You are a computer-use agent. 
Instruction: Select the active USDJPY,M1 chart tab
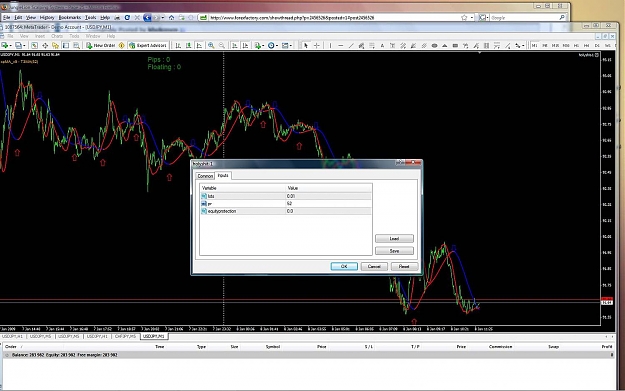pyautogui.click(x=154, y=337)
